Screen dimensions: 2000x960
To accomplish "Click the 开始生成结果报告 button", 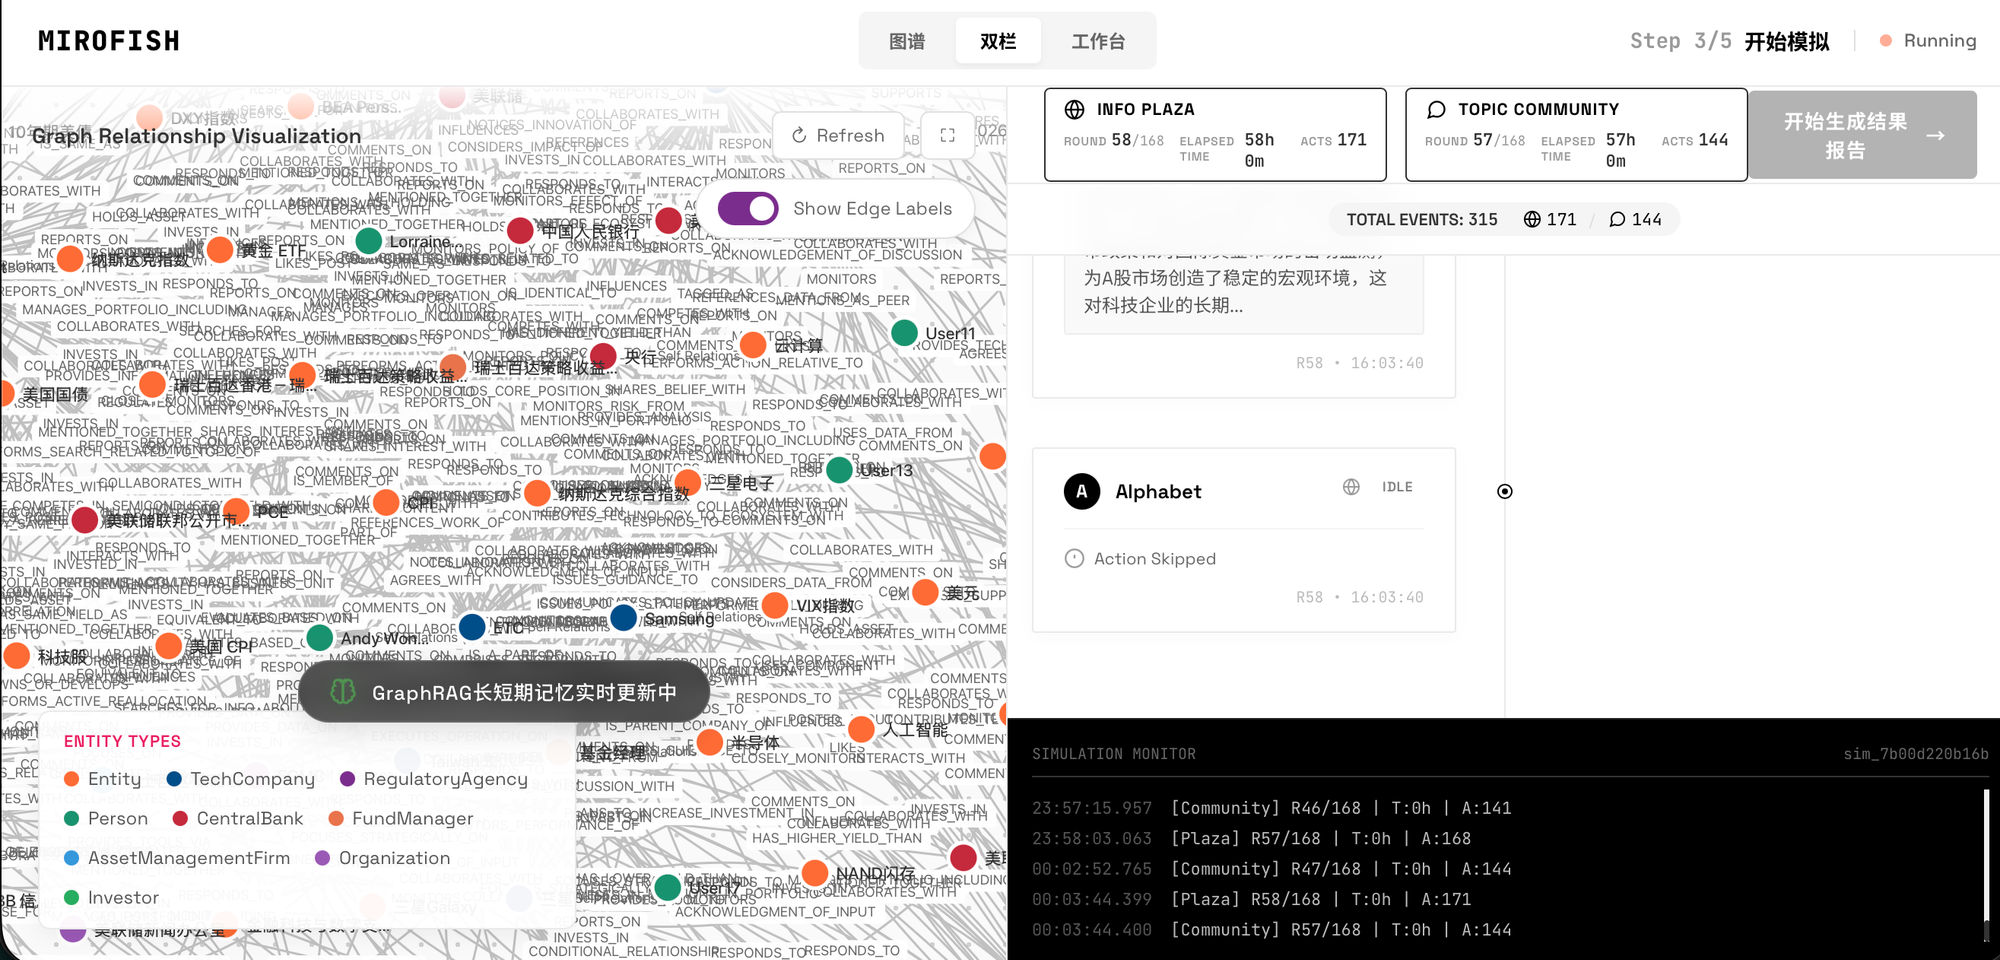I will tap(1862, 135).
